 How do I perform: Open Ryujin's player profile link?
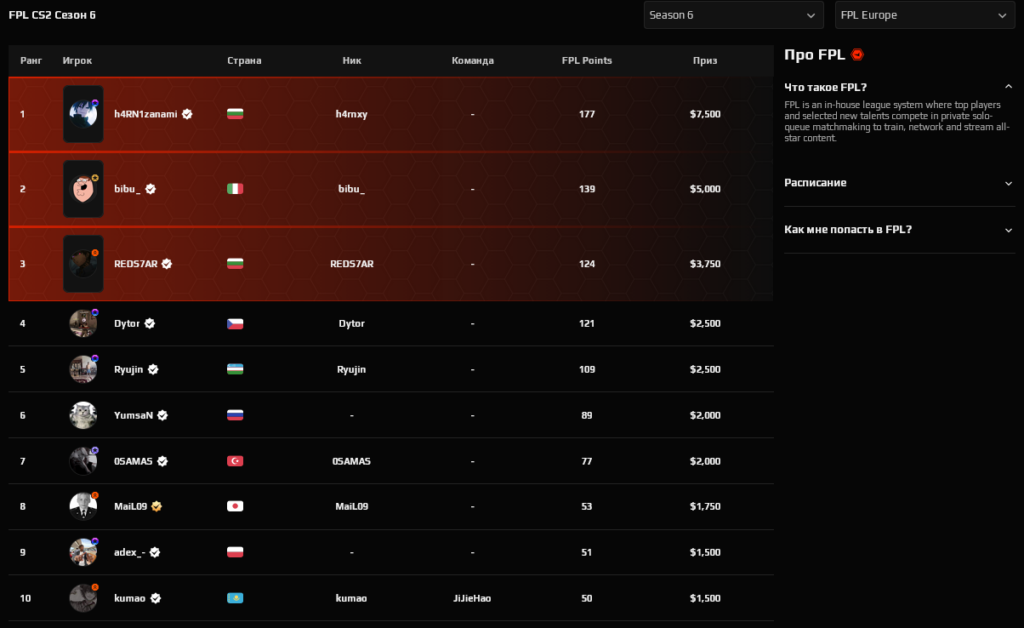click(129, 369)
